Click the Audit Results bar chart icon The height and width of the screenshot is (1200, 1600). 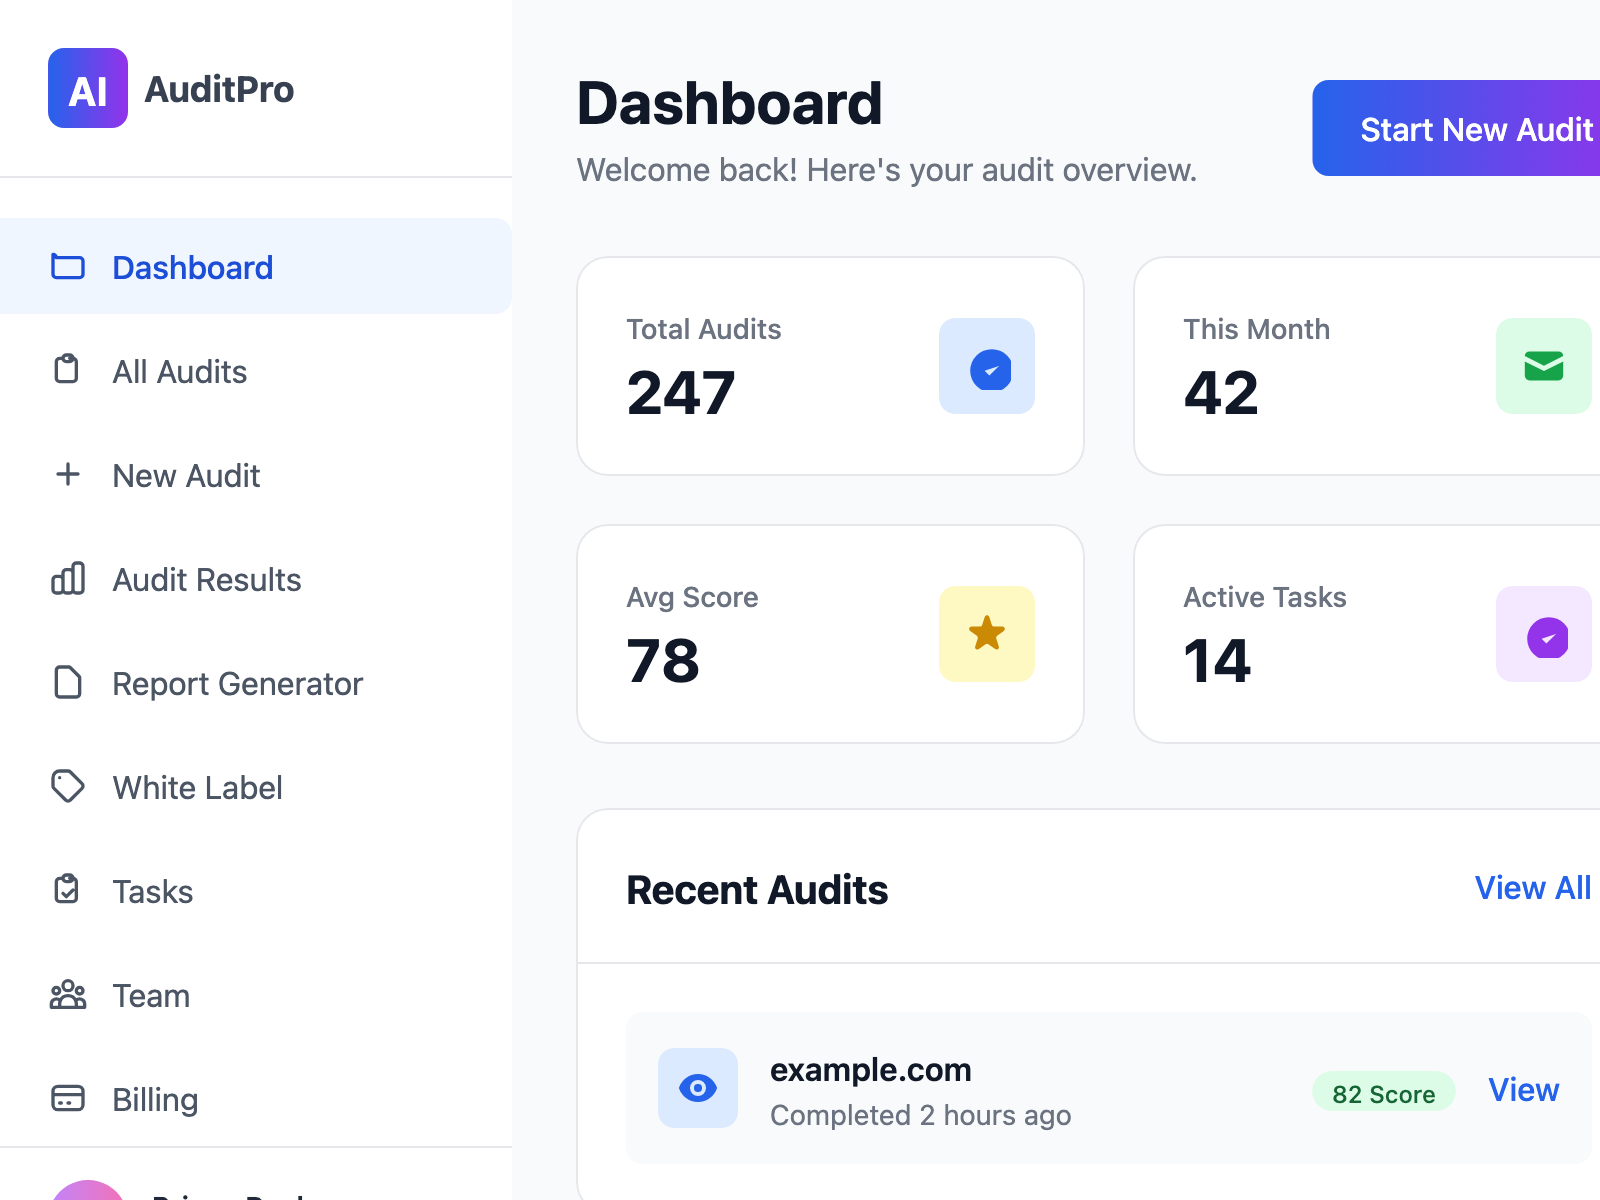68,578
